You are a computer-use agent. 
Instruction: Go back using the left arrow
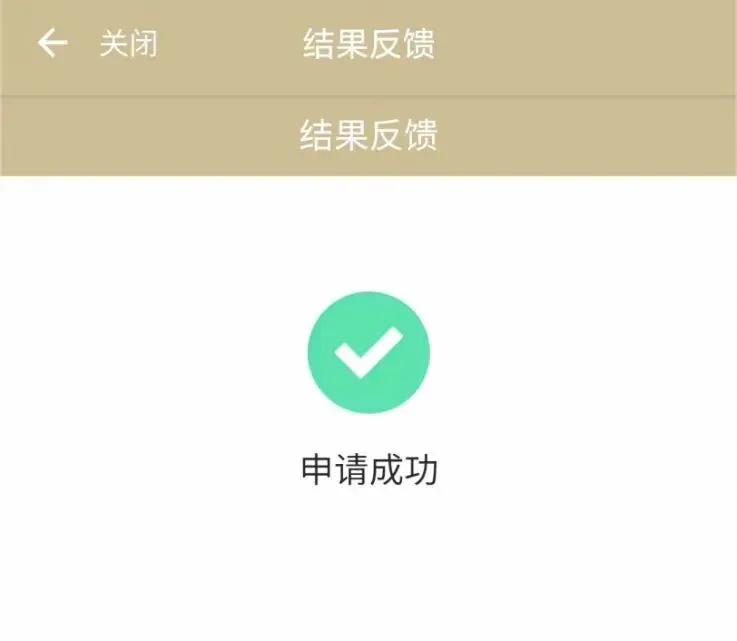pyautogui.click(x=53, y=43)
